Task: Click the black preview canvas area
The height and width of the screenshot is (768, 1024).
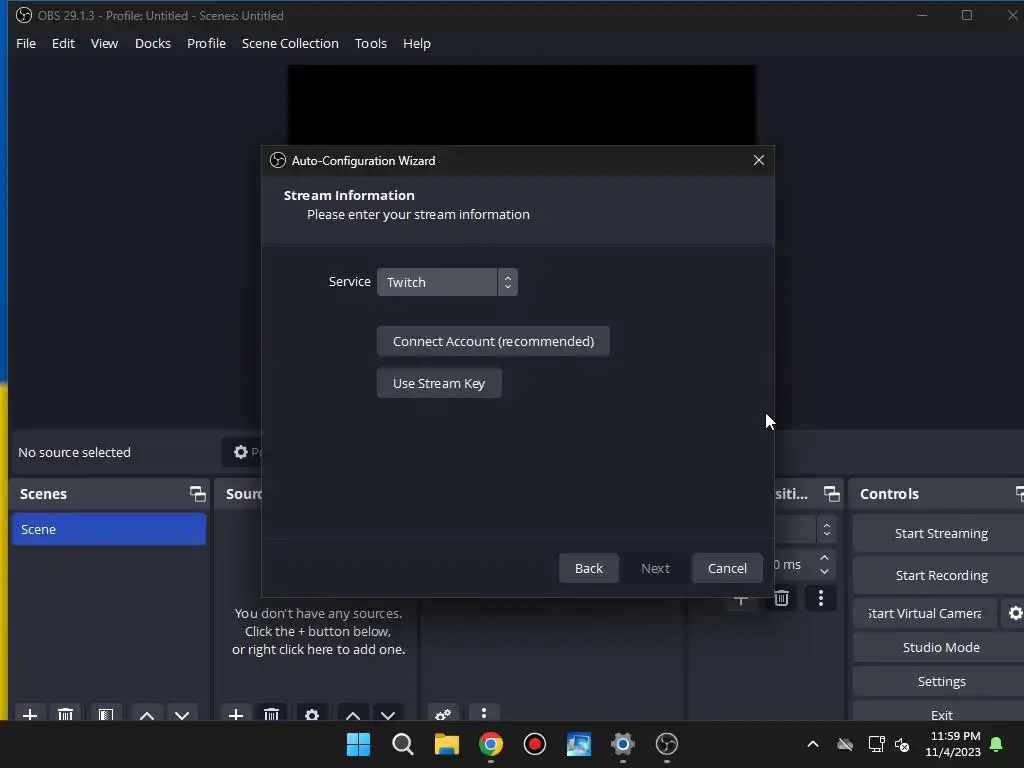Action: (521, 104)
